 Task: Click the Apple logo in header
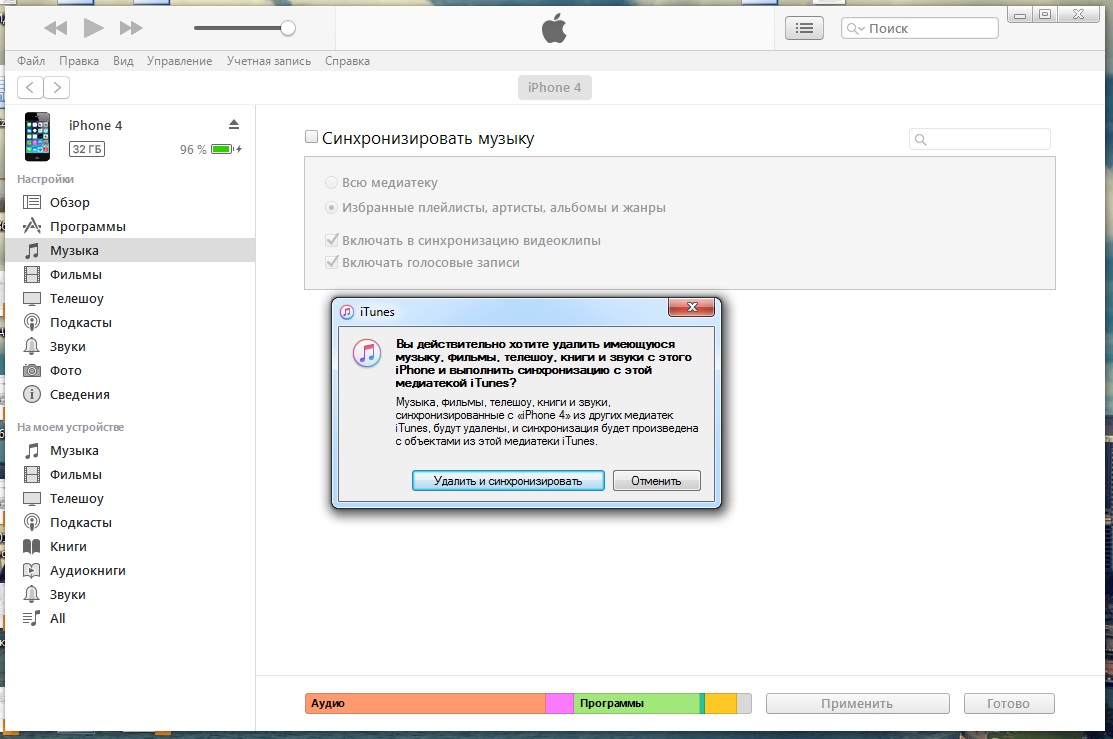554,29
